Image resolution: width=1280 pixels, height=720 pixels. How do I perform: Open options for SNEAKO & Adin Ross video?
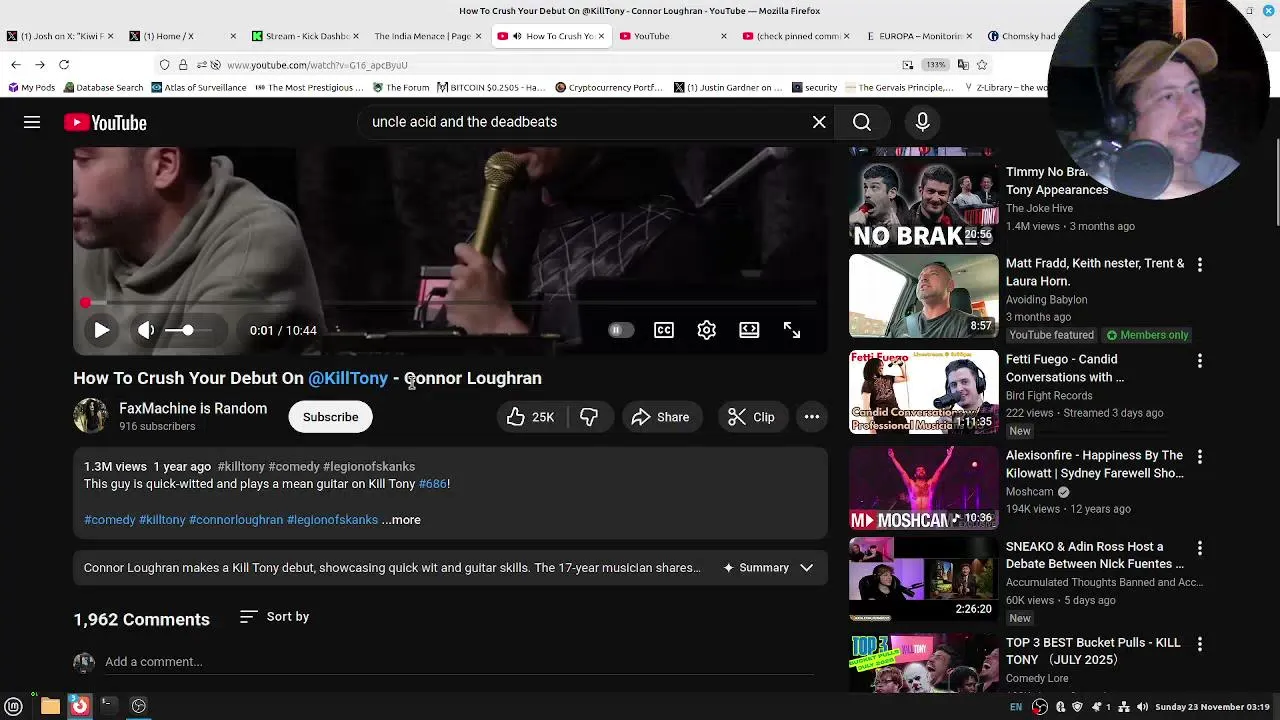[x=1200, y=548]
